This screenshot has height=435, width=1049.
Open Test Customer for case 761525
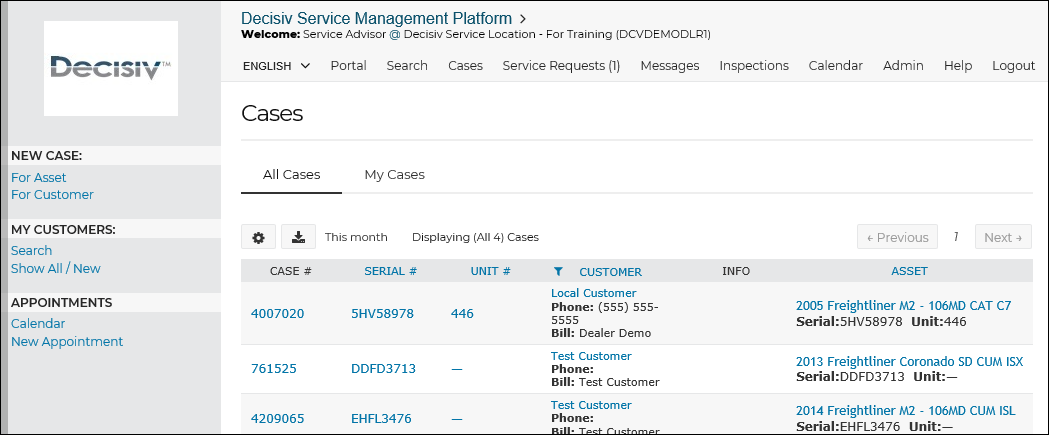[x=591, y=356]
